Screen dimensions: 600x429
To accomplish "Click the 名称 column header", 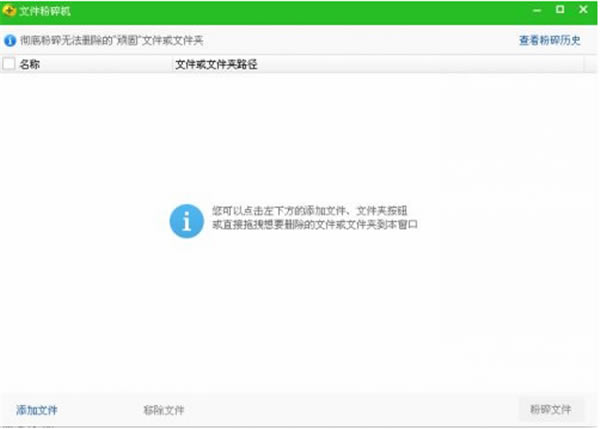I will [30, 64].
